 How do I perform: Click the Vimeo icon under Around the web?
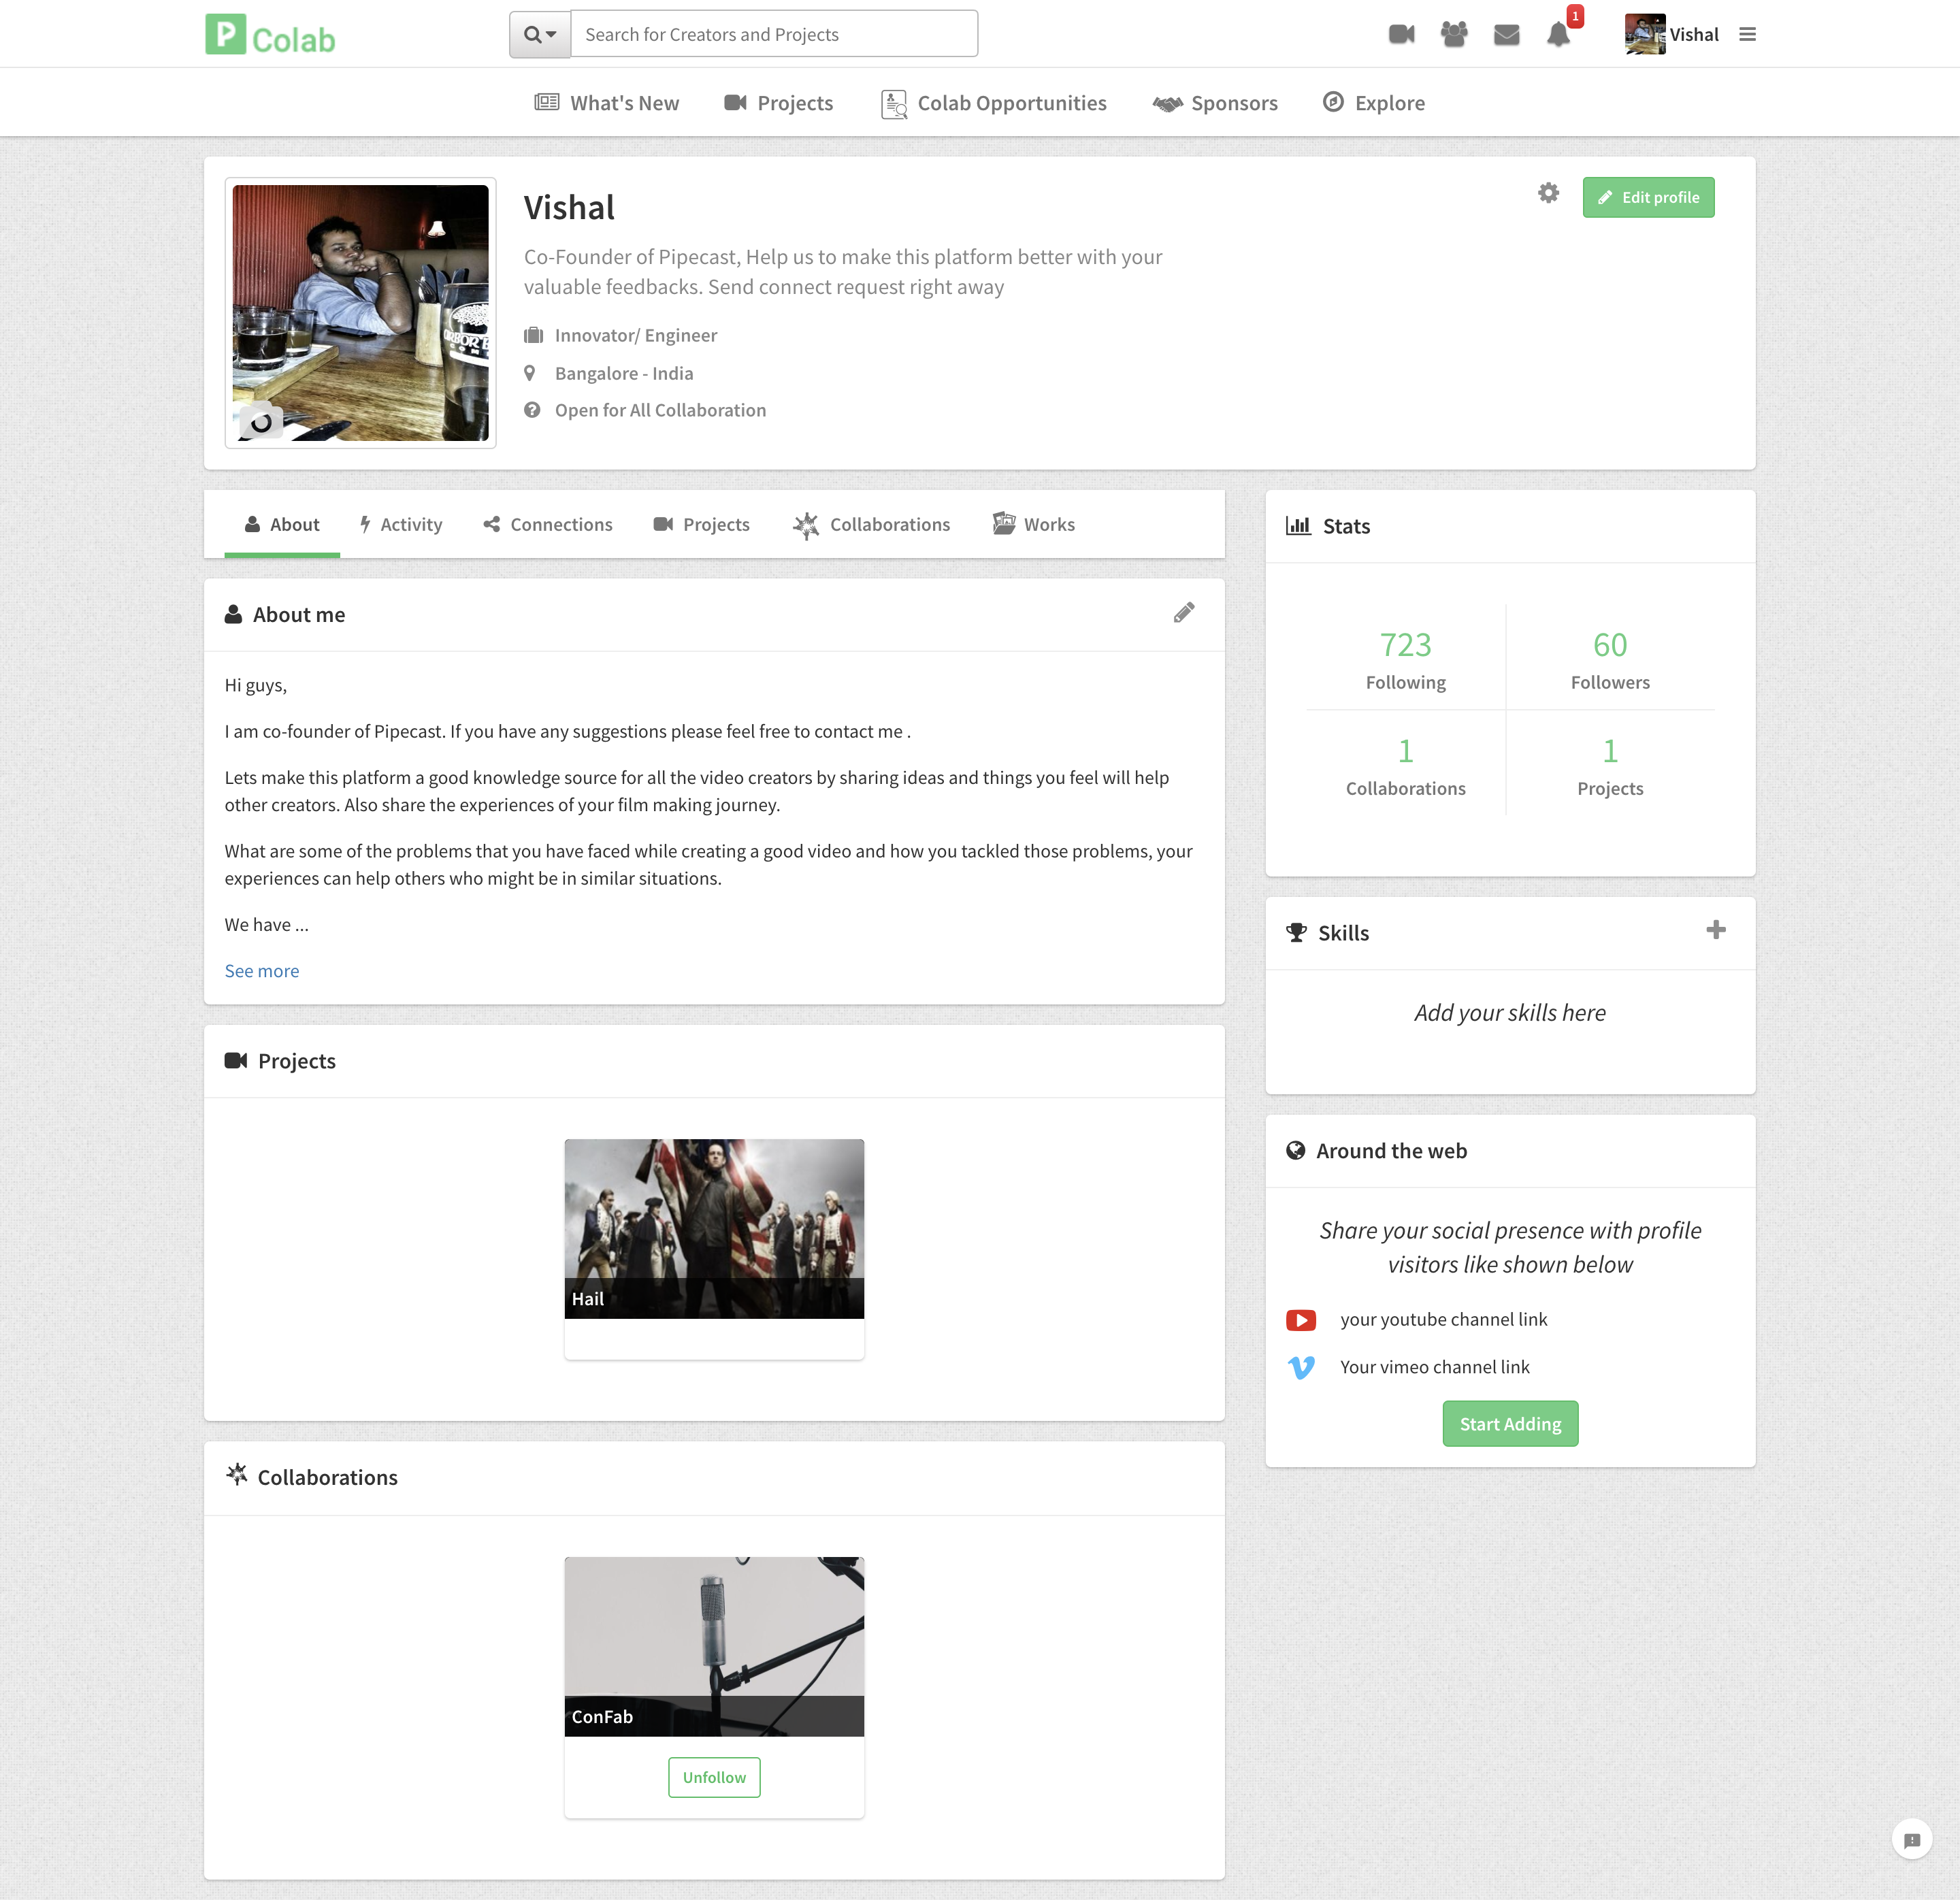[1300, 1367]
